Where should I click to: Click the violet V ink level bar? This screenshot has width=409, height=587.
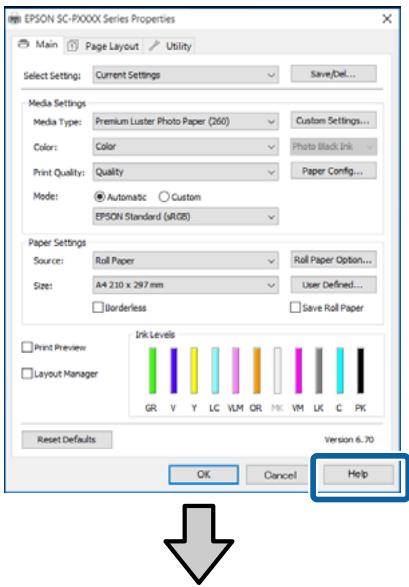[174, 371]
